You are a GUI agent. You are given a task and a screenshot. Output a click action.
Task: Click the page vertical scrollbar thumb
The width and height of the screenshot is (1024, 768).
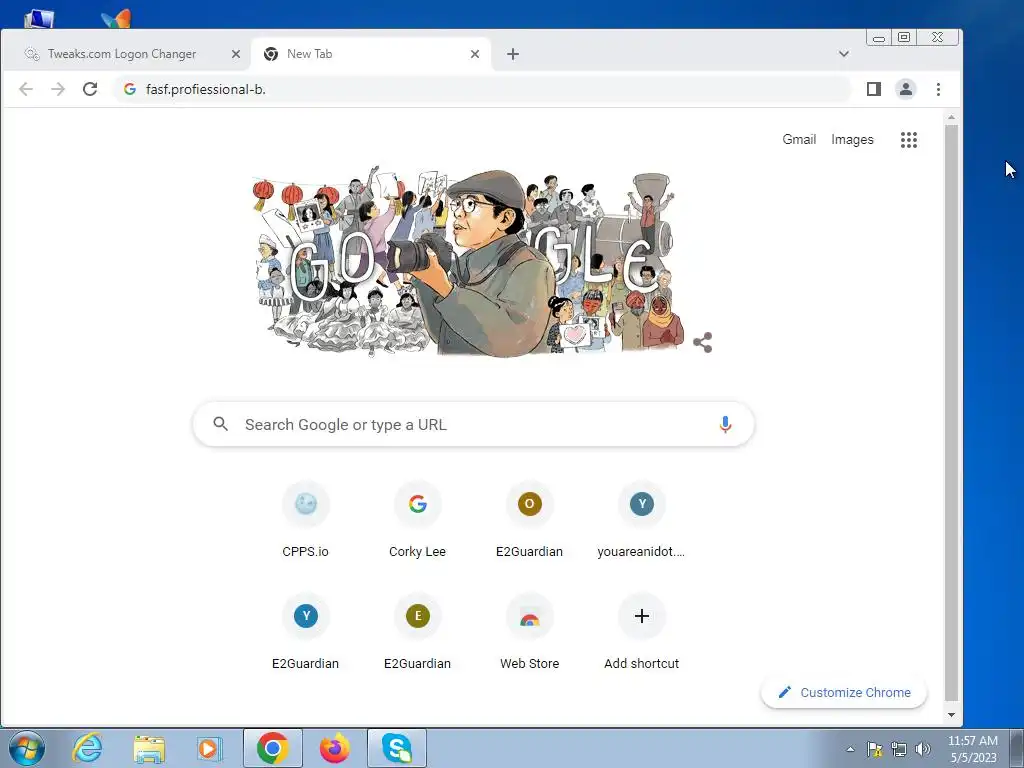pyautogui.click(x=952, y=413)
